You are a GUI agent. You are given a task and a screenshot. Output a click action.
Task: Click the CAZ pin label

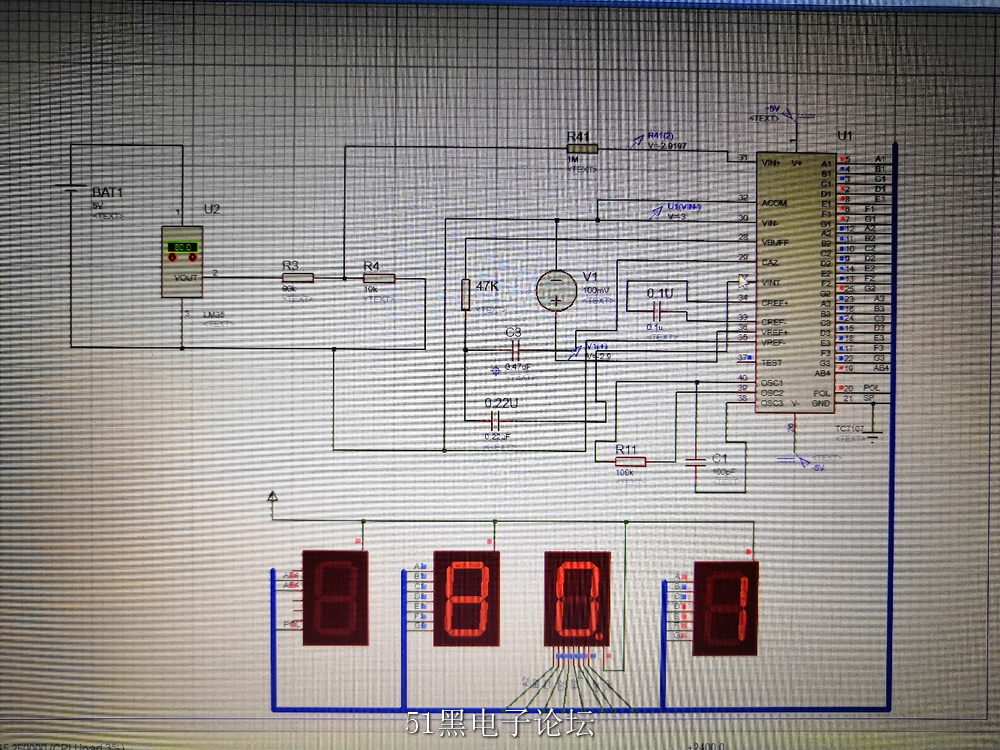(x=770, y=262)
